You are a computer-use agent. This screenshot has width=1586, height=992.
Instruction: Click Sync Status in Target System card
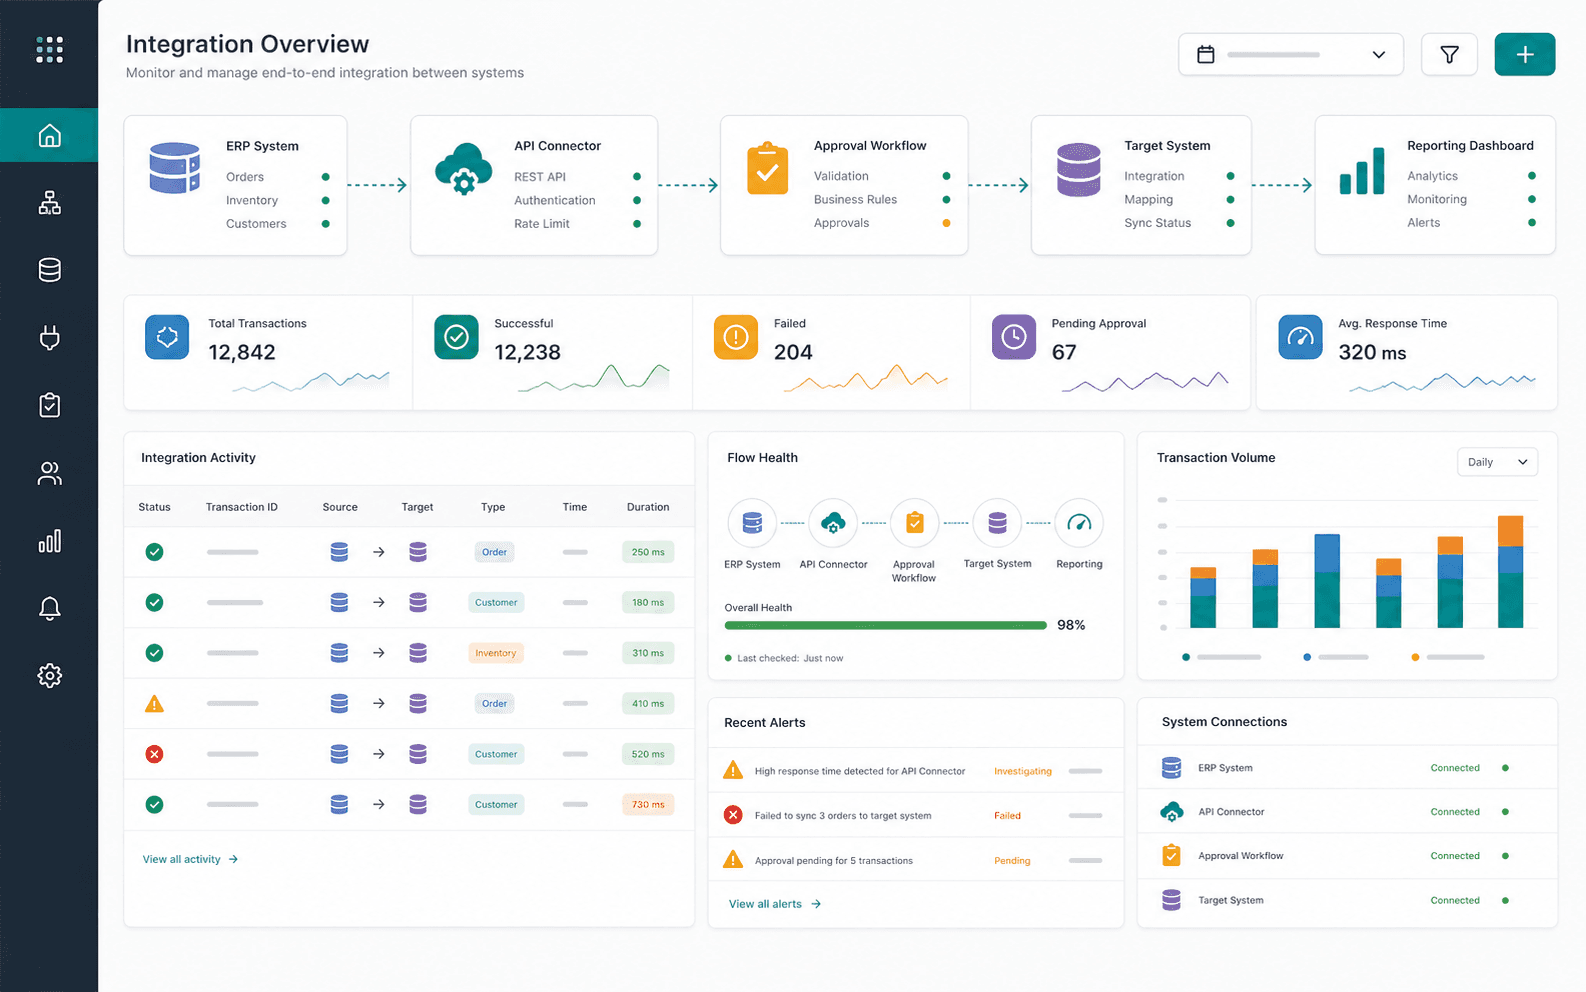(1157, 223)
